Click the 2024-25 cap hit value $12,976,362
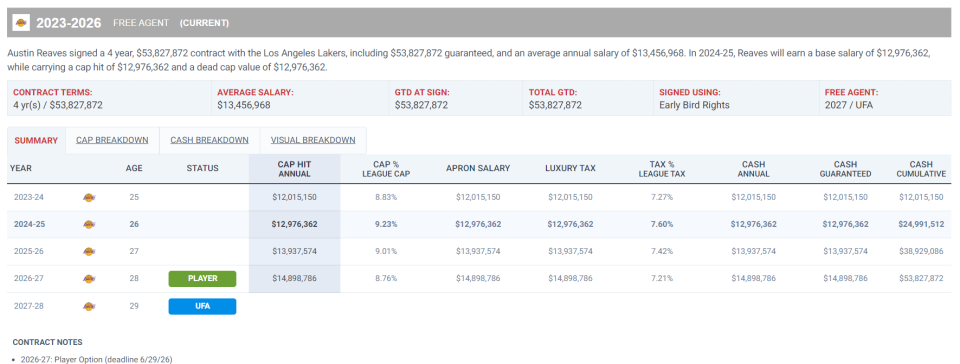 pos(294,225)
